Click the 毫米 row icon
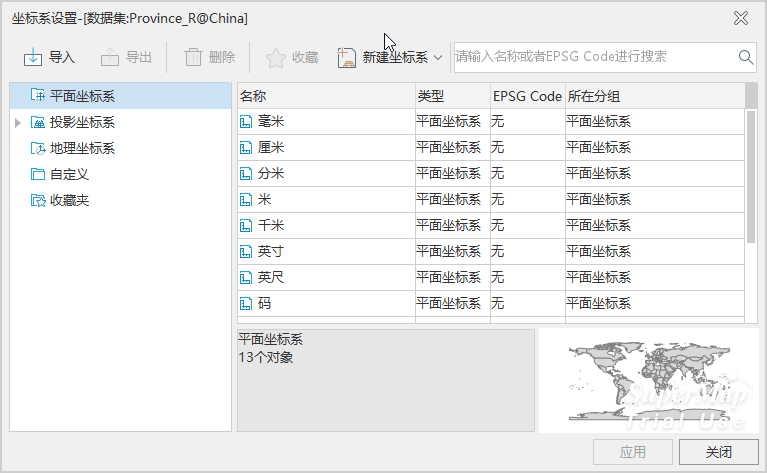The image size is (767, 473). (x=247, y=122)
